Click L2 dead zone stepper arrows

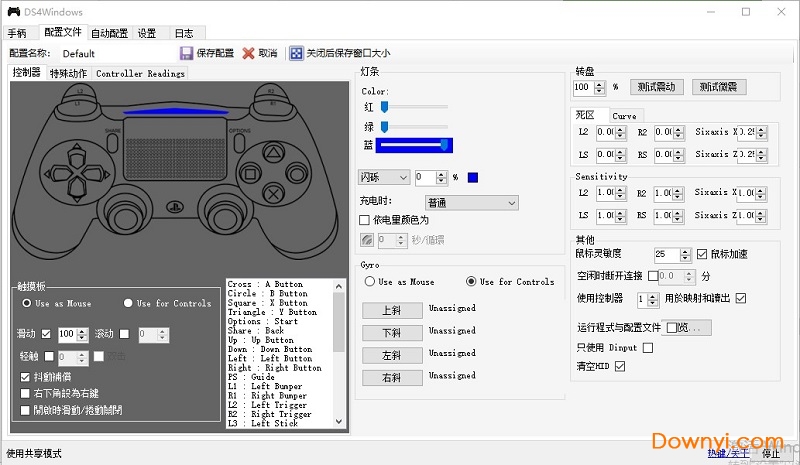point(620,133)
